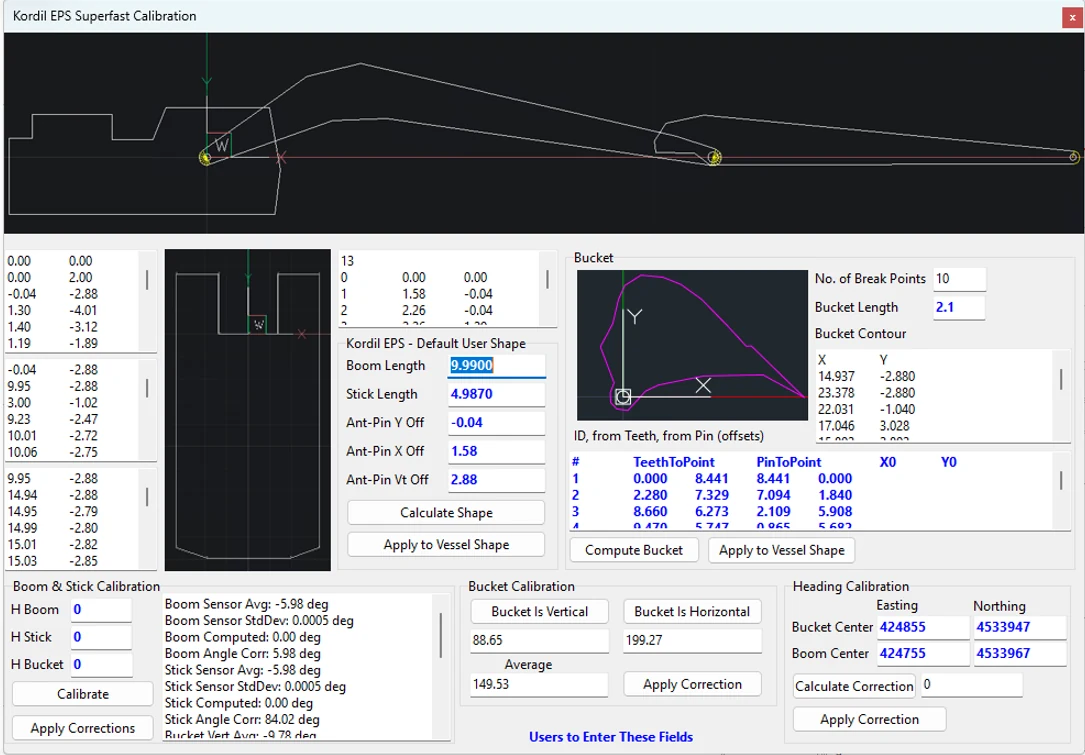This screenshot has height=755, width=1085.
Task: Click the Calibrate button
Action: click(82, 694)
